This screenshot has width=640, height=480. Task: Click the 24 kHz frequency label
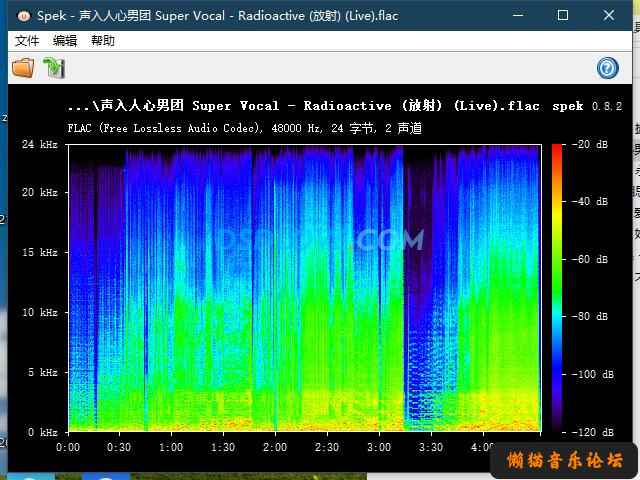point(40,144)
